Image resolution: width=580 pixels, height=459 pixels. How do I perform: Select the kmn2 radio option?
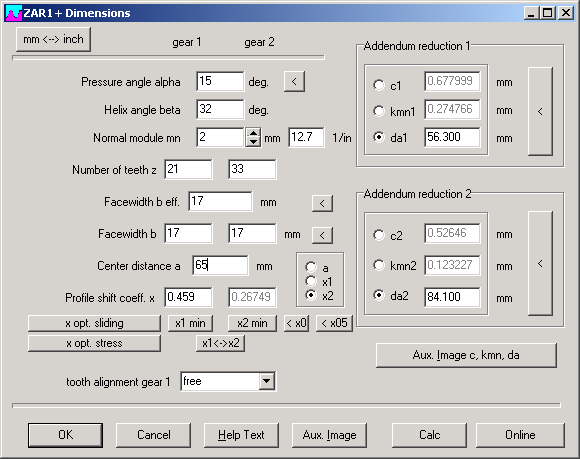click(378, 265)
